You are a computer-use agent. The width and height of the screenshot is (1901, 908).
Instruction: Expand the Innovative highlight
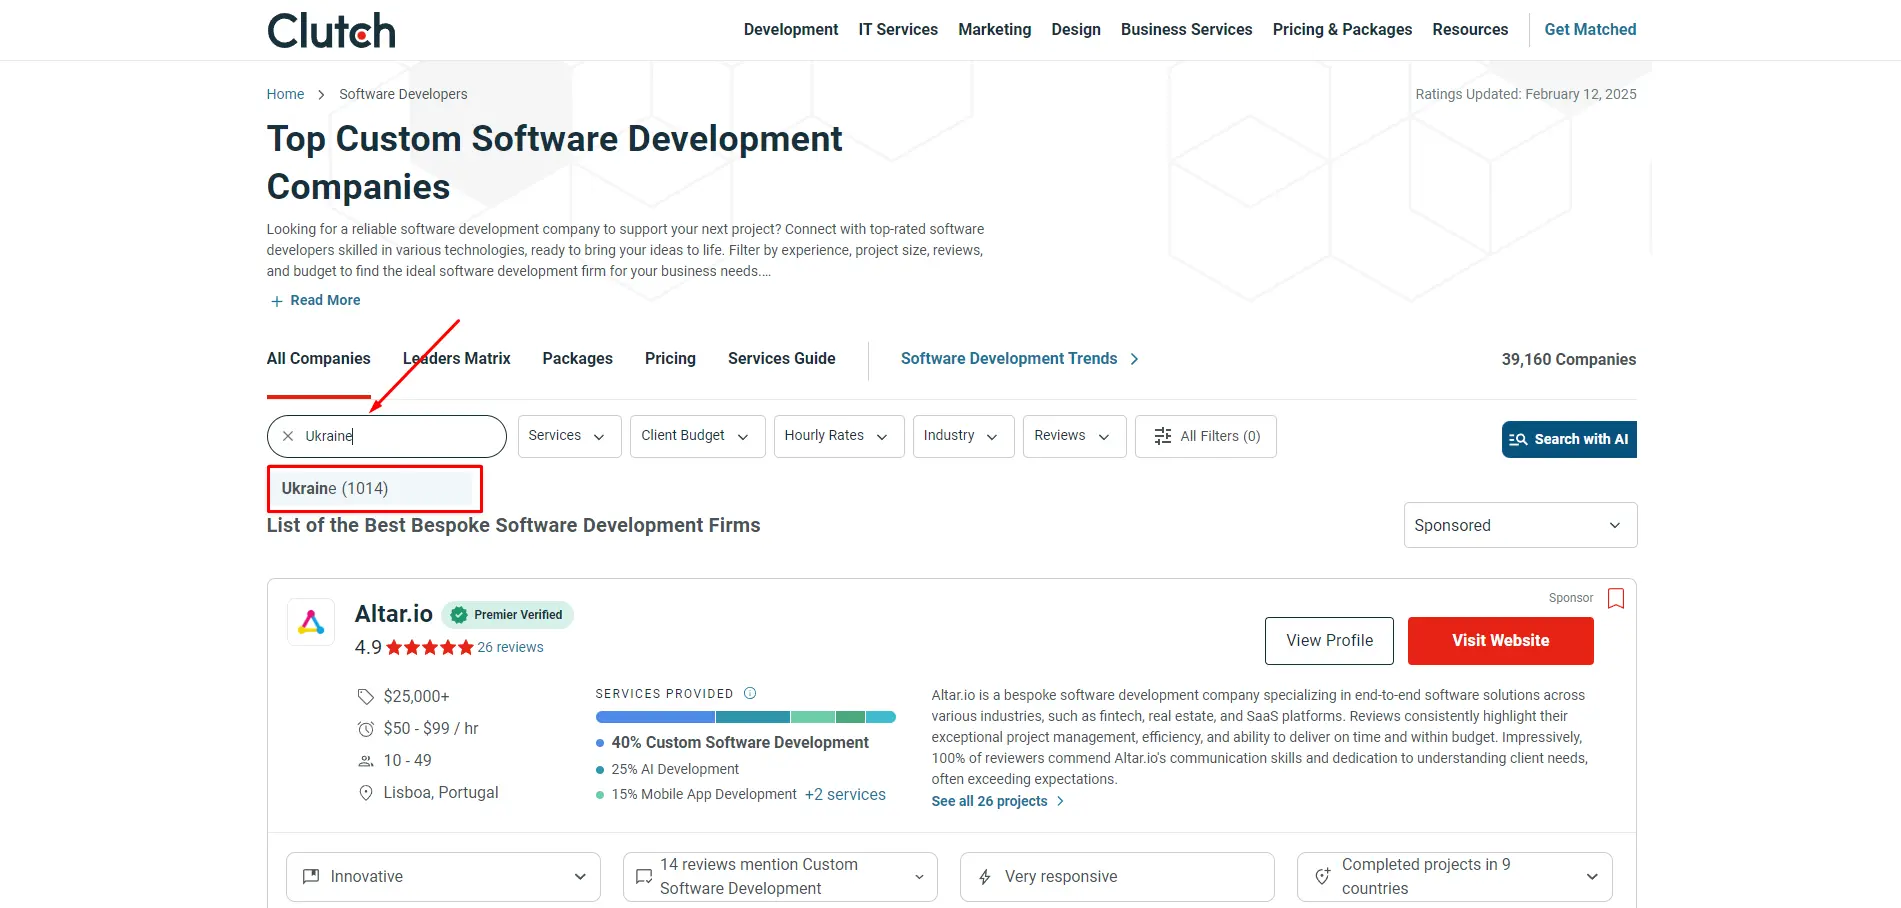click(443, 877)
